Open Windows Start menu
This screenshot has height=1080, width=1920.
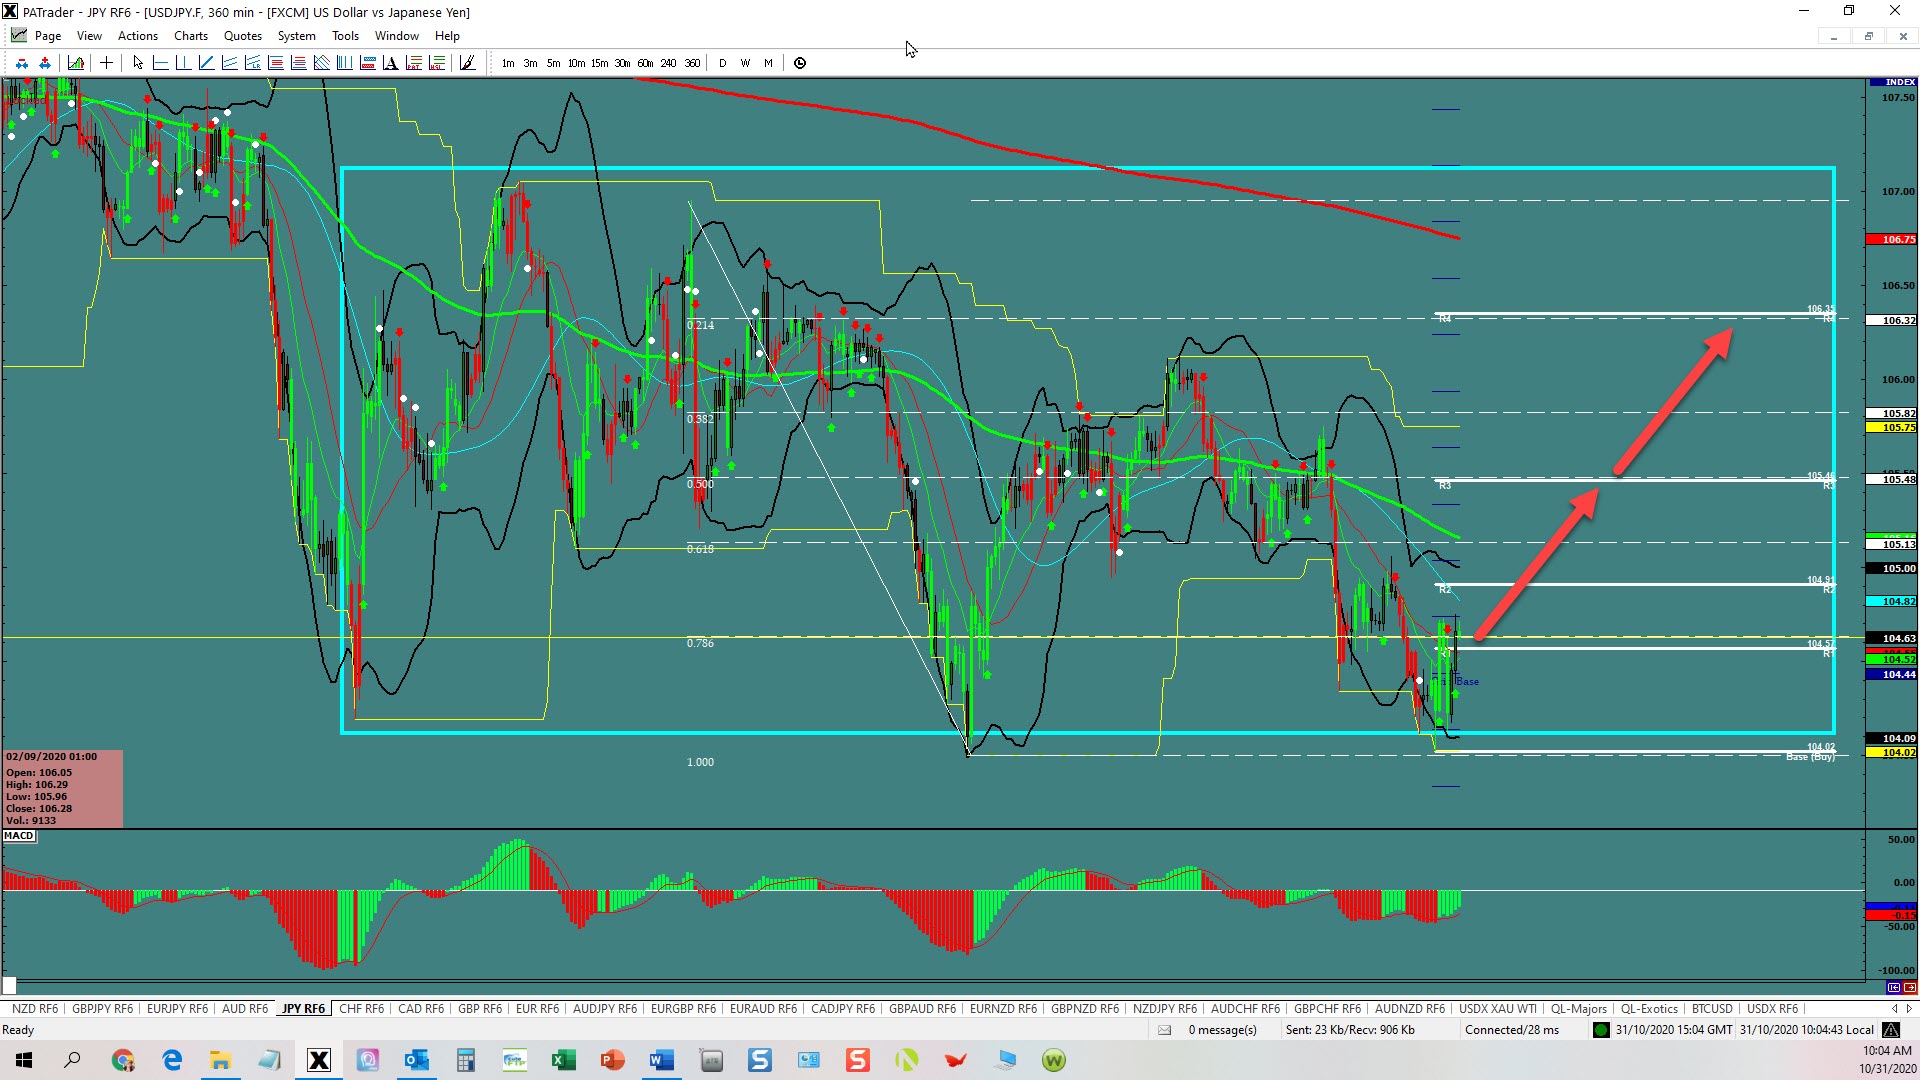pyautogui.click(x=24, y=1060)
